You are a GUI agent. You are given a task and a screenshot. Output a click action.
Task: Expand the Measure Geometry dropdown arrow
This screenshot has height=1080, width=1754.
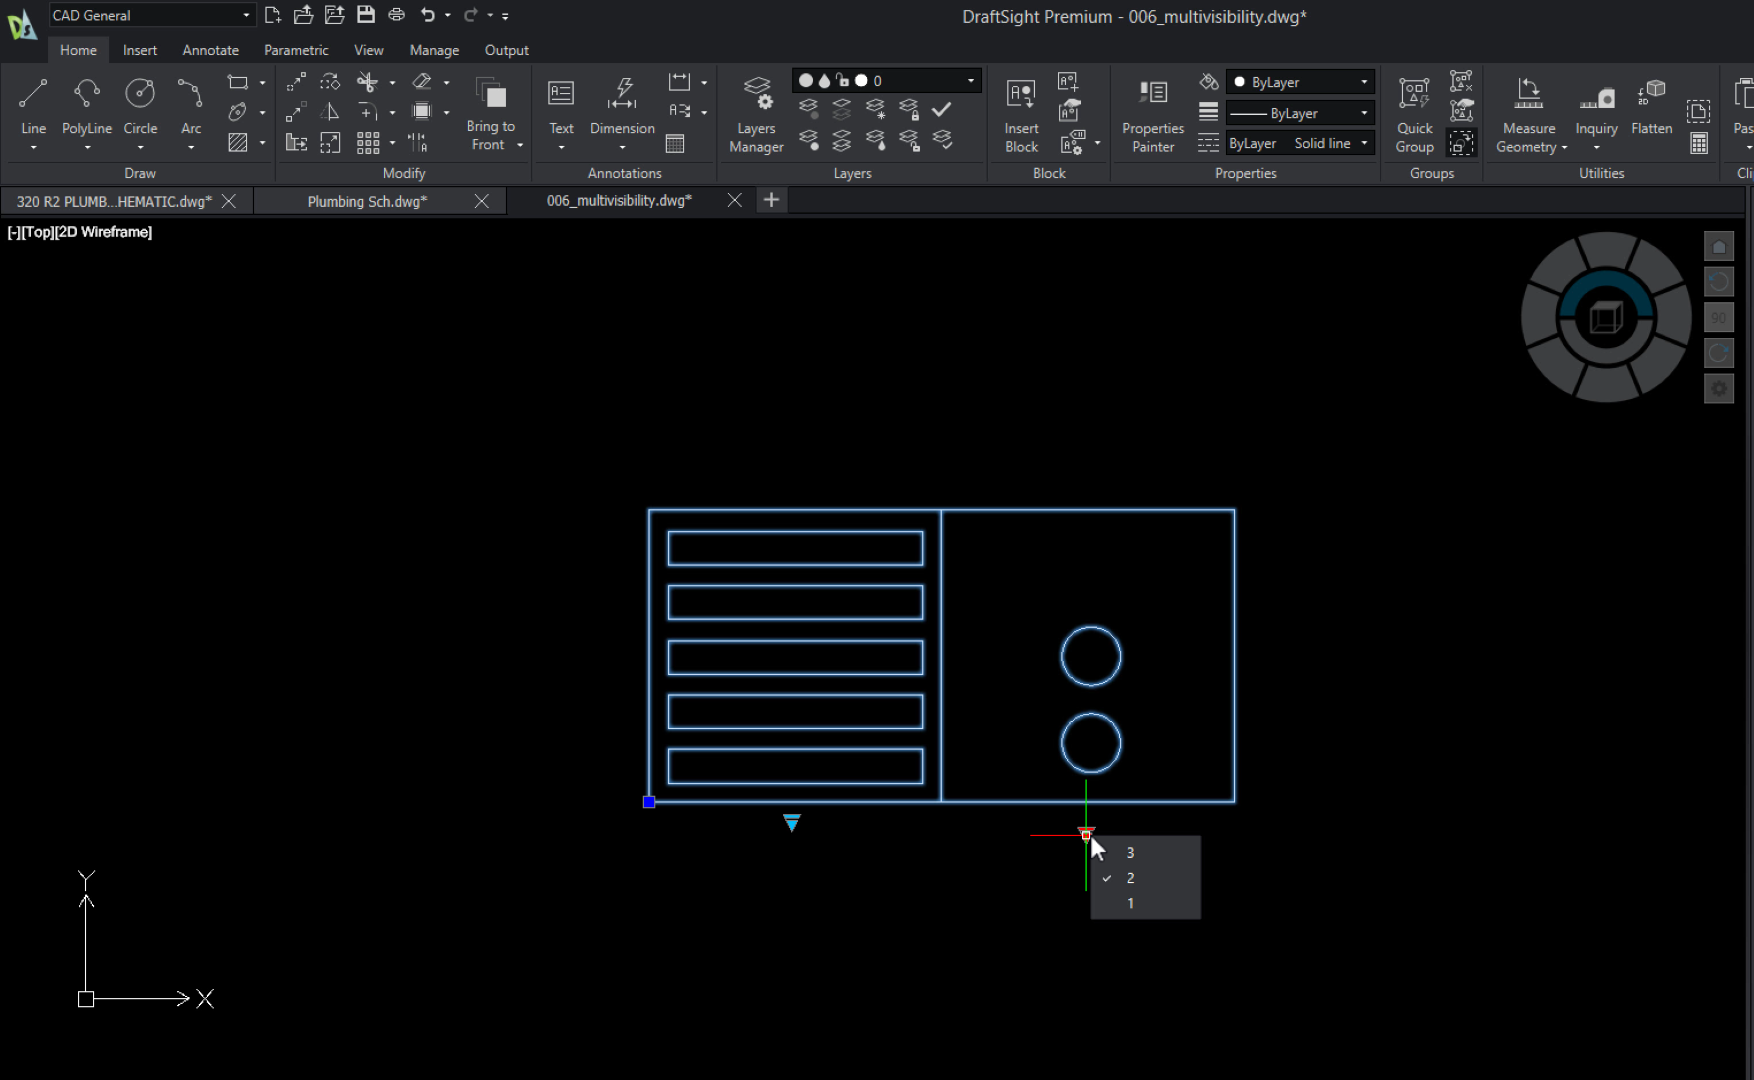pyautogui.click(x=1564, y=148)
